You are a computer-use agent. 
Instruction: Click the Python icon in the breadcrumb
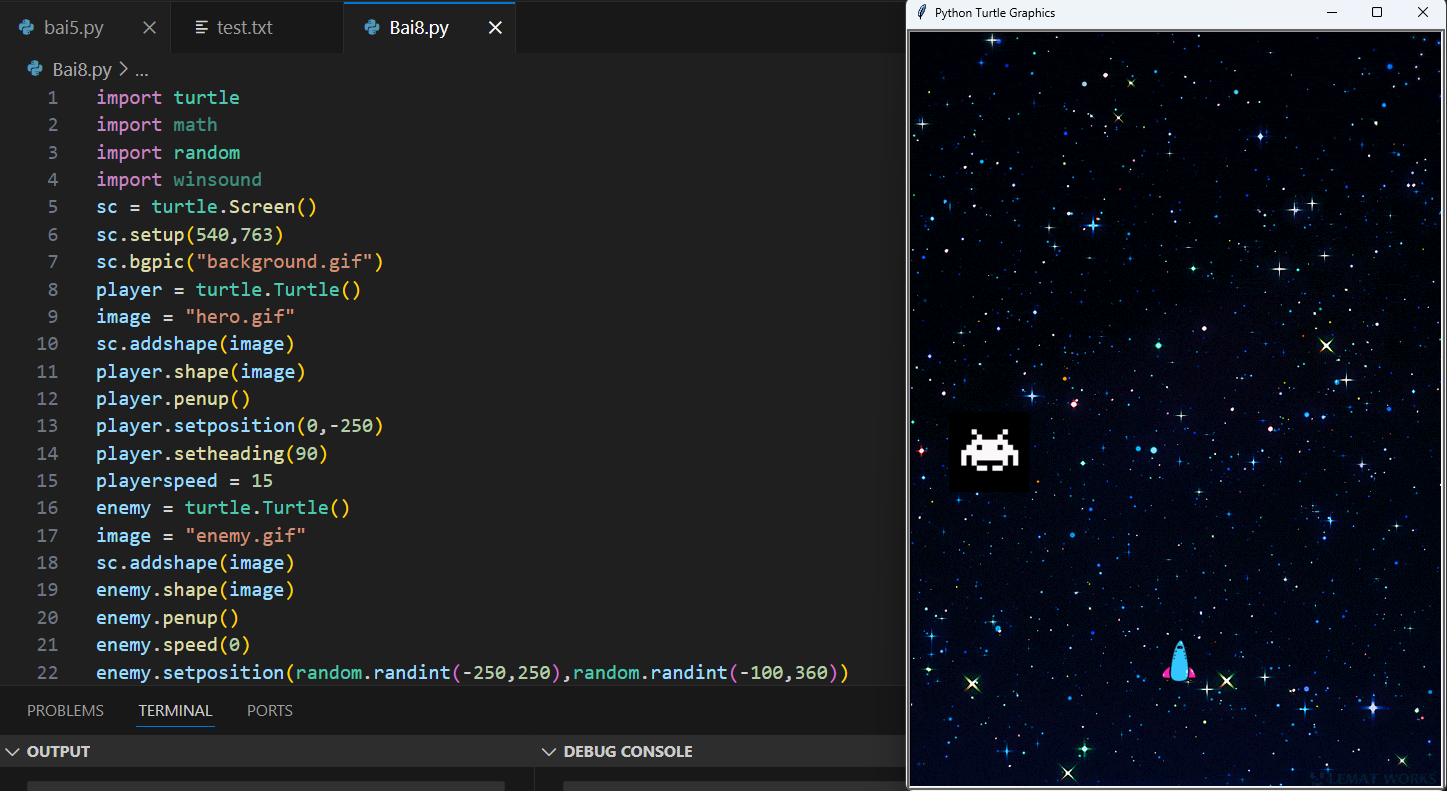[x=36, y=70]
